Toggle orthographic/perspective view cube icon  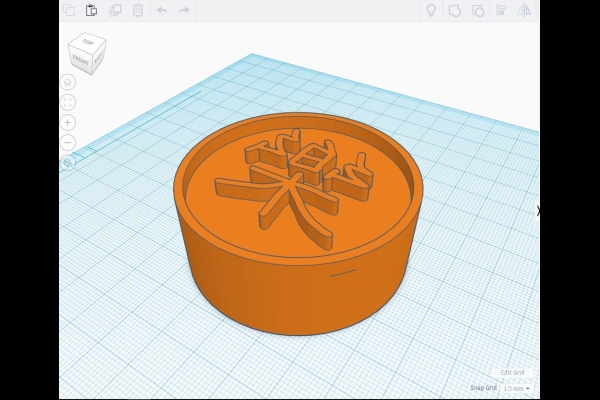coord(68,162)
